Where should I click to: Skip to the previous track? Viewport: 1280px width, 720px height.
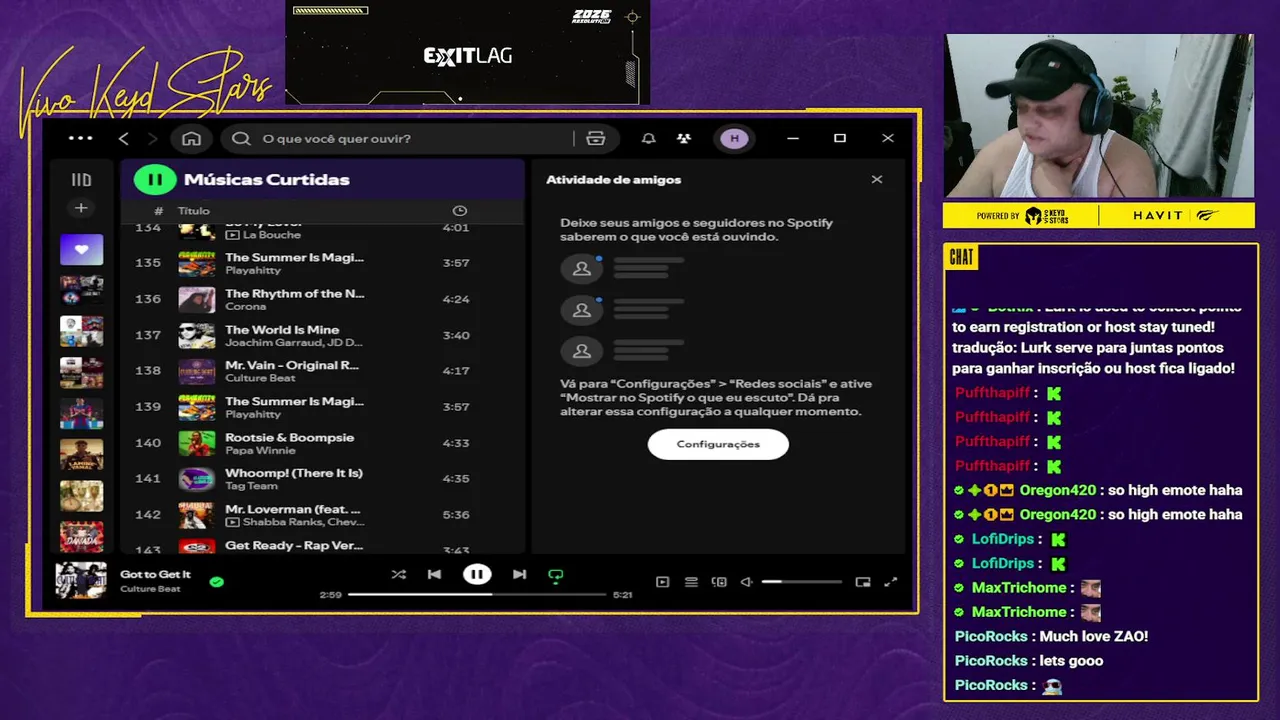pos(434,575)
